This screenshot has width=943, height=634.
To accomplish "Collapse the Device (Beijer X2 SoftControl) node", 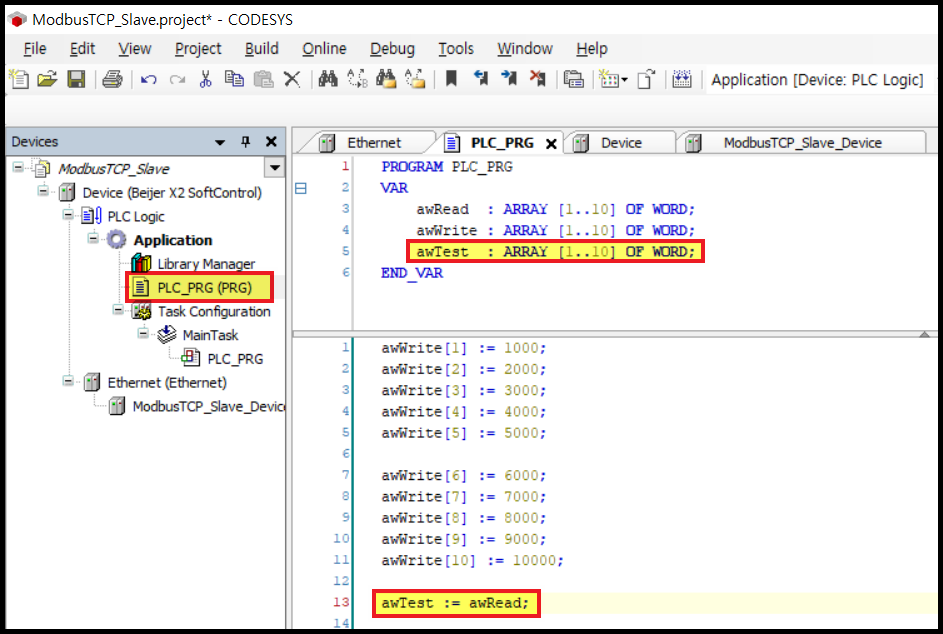I will tap(43, 191).
